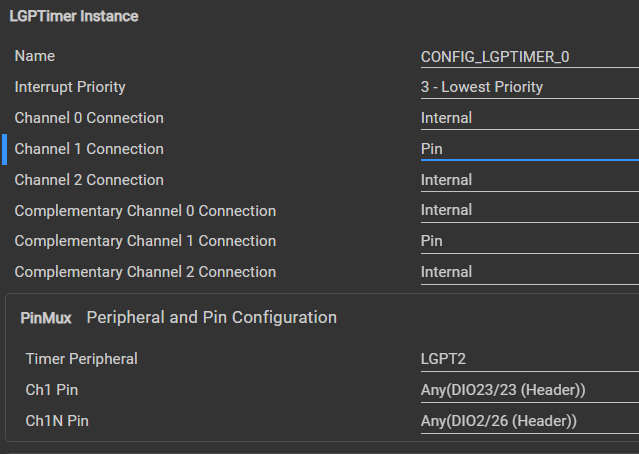
Task: Open Channel 2 Connection dropdown
Action: 530,180
